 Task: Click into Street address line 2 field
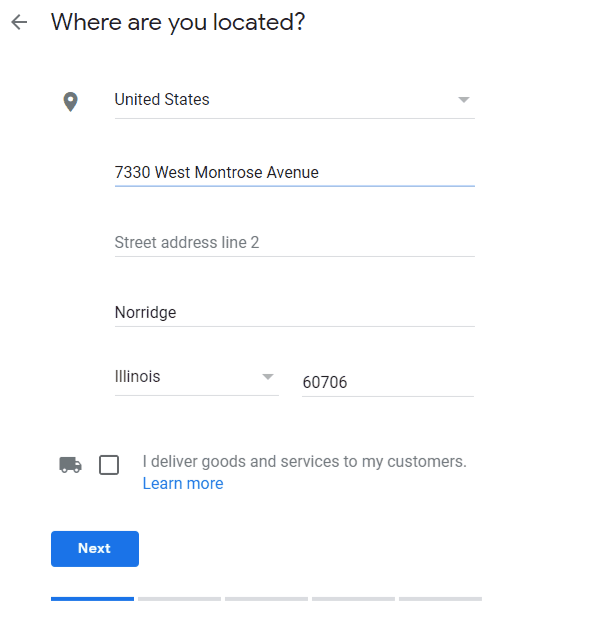[x=295, y=242]
